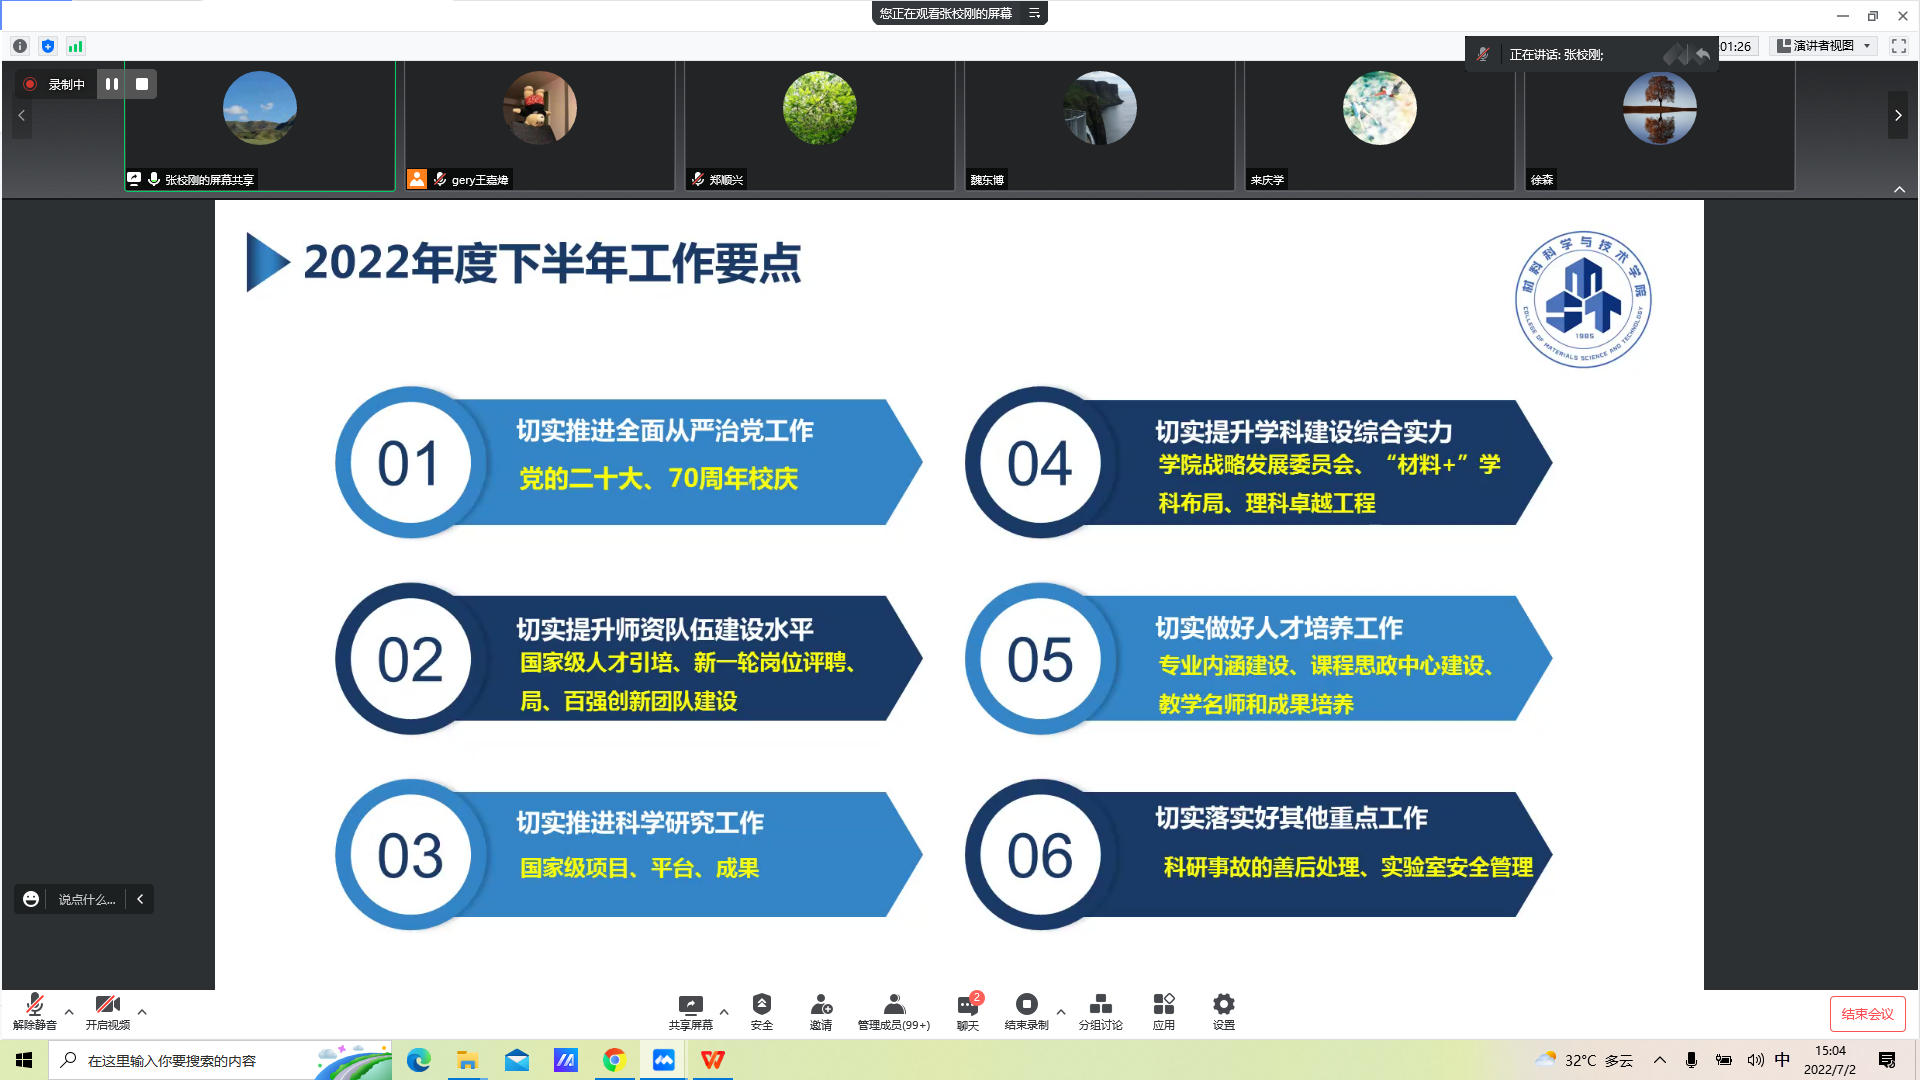The width and height of the screenshot is (1920, 1080).
Task: Open the screen-viewing options menu at top
Action: 1035,13
